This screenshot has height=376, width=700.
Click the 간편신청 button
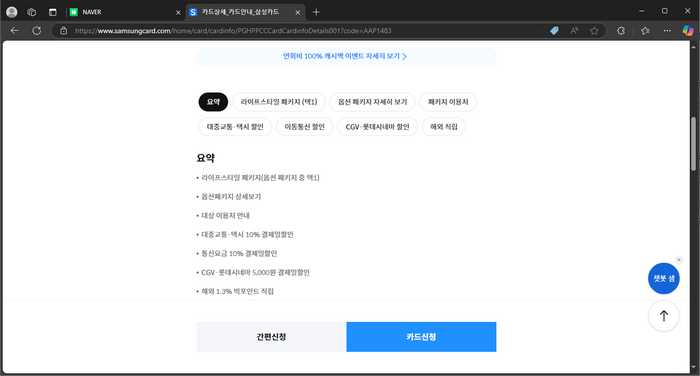(x=271, y=337)
